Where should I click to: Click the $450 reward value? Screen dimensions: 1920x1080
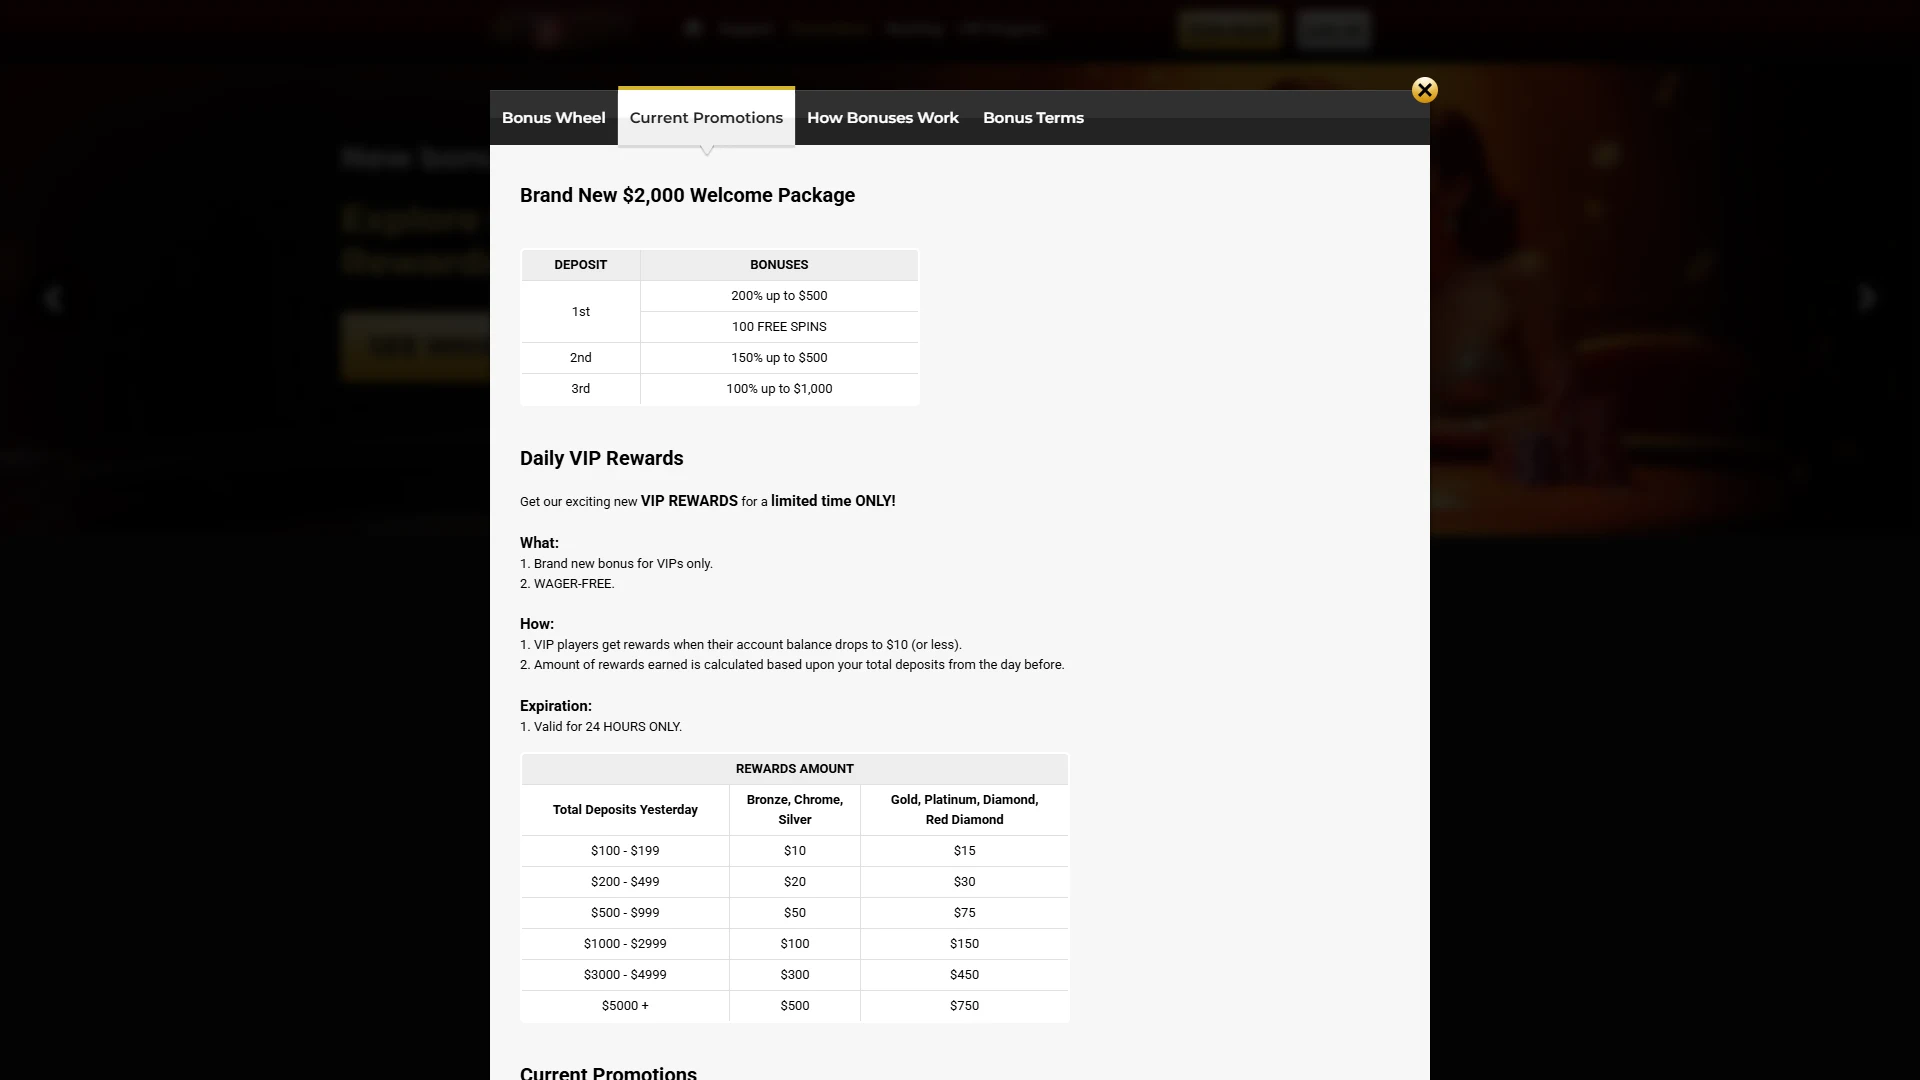964,975
